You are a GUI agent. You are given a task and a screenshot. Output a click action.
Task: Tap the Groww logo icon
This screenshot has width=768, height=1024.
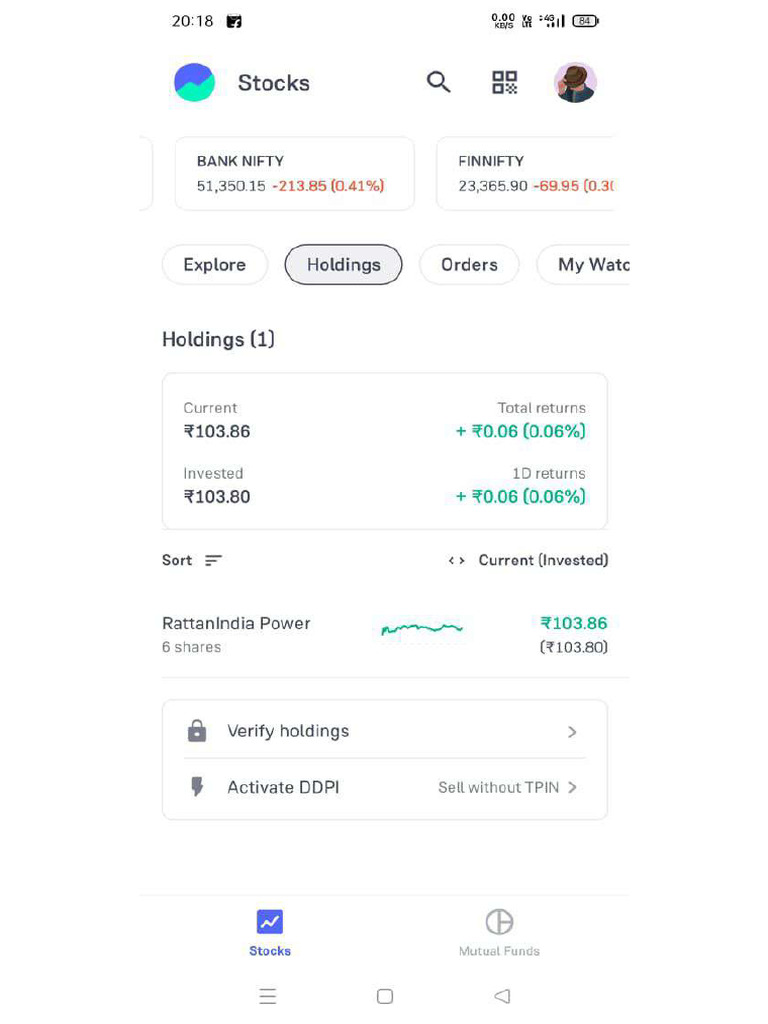coord(194,82)
